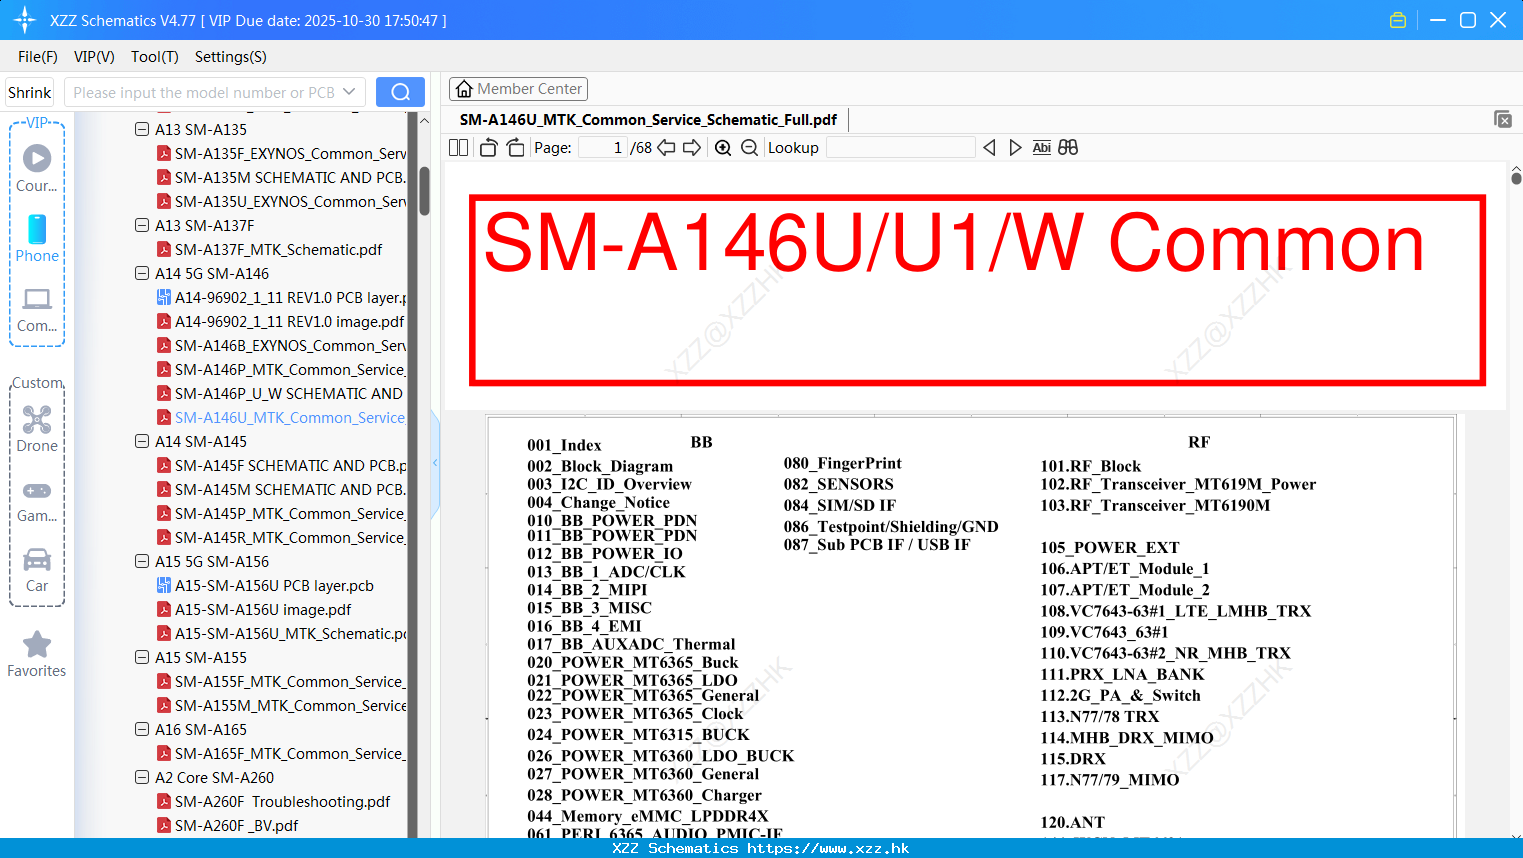Select the Game console category icon
Viewport: 1523px width, 858px height.
tap(37, 491)
